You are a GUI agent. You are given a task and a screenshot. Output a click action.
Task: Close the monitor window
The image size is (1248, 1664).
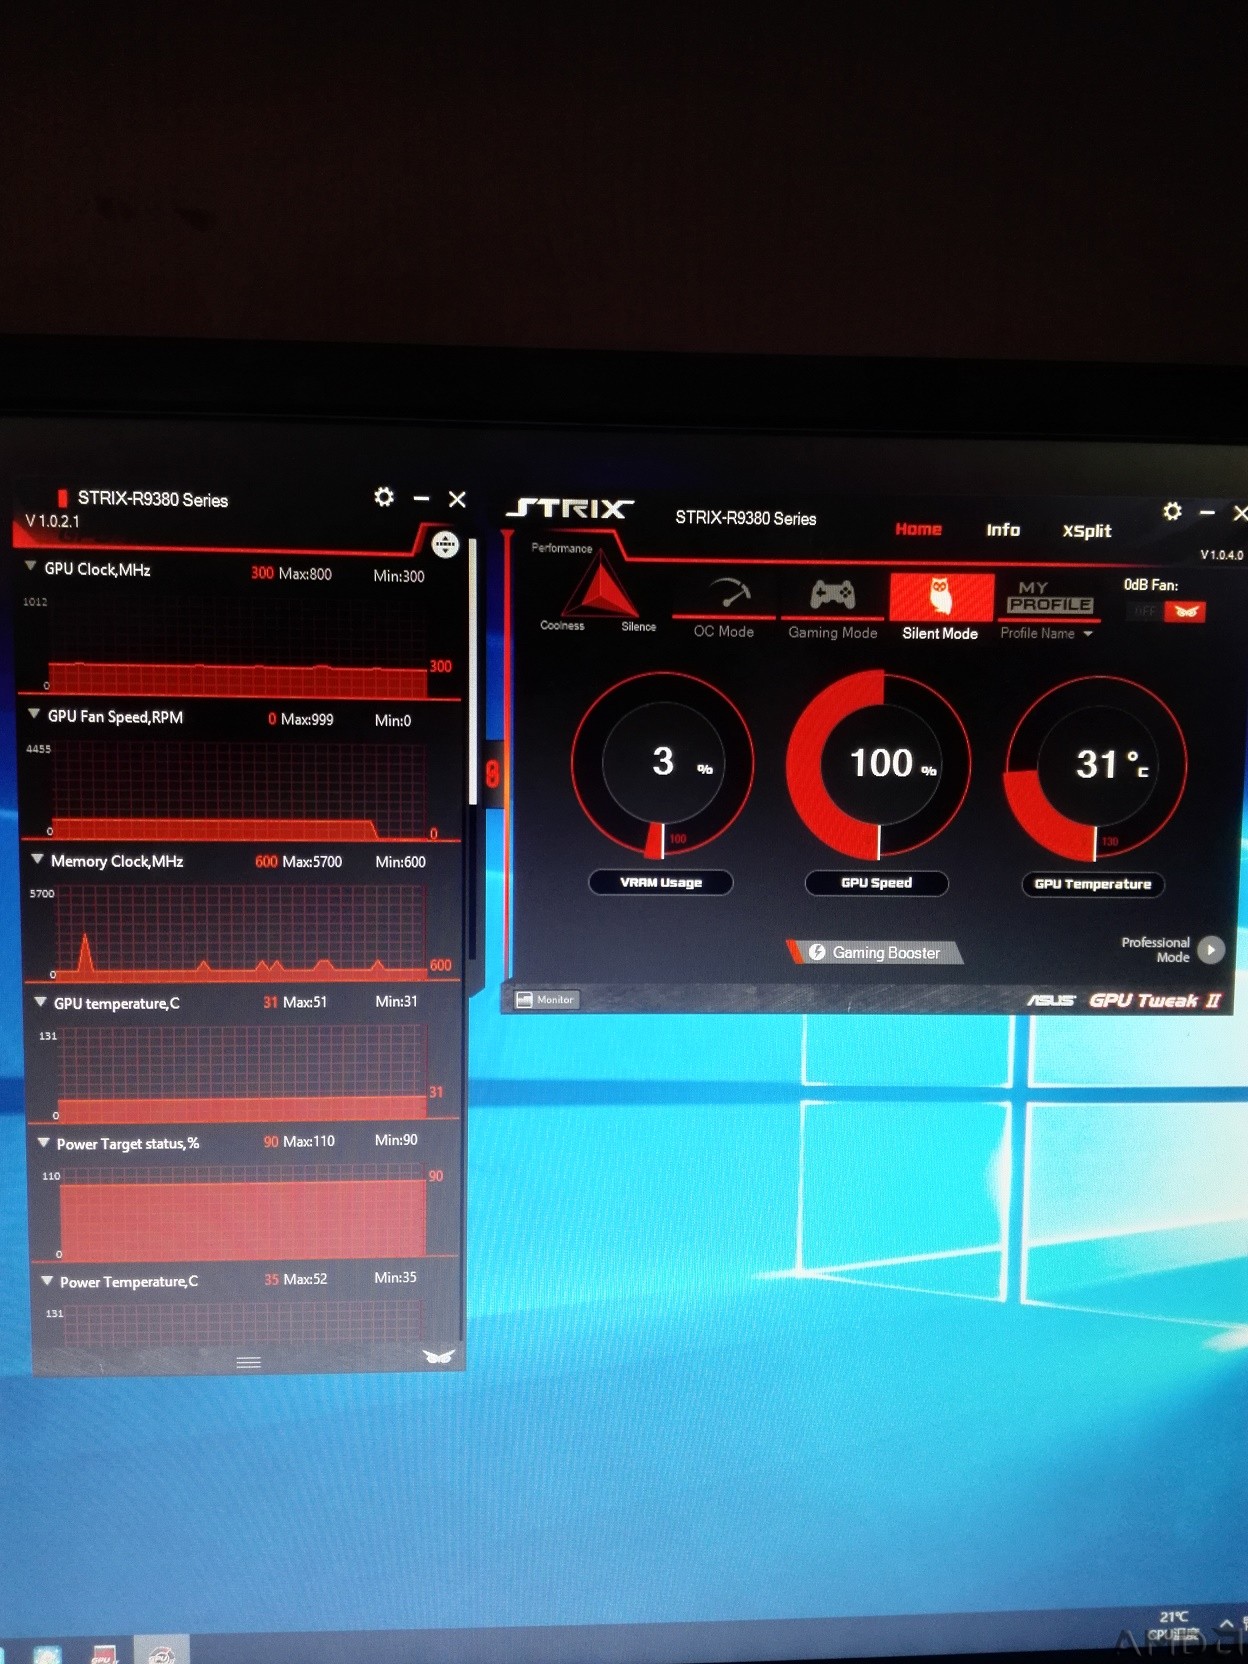coord(457,499)
